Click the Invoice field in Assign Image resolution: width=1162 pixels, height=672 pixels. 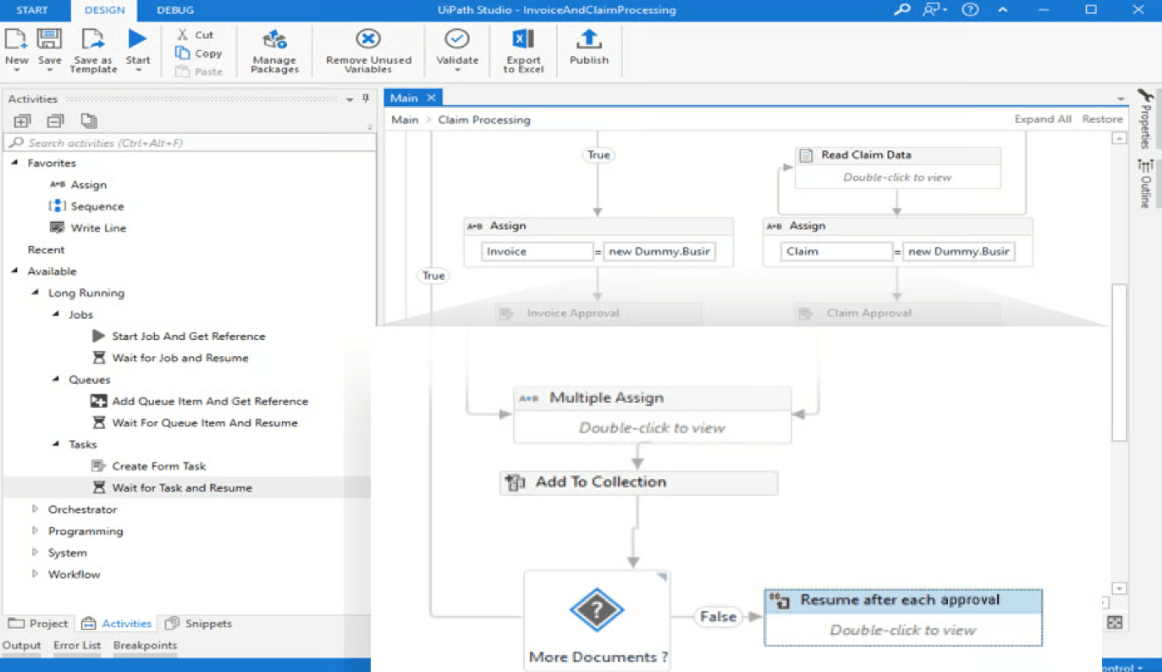(x=537, y=251)
